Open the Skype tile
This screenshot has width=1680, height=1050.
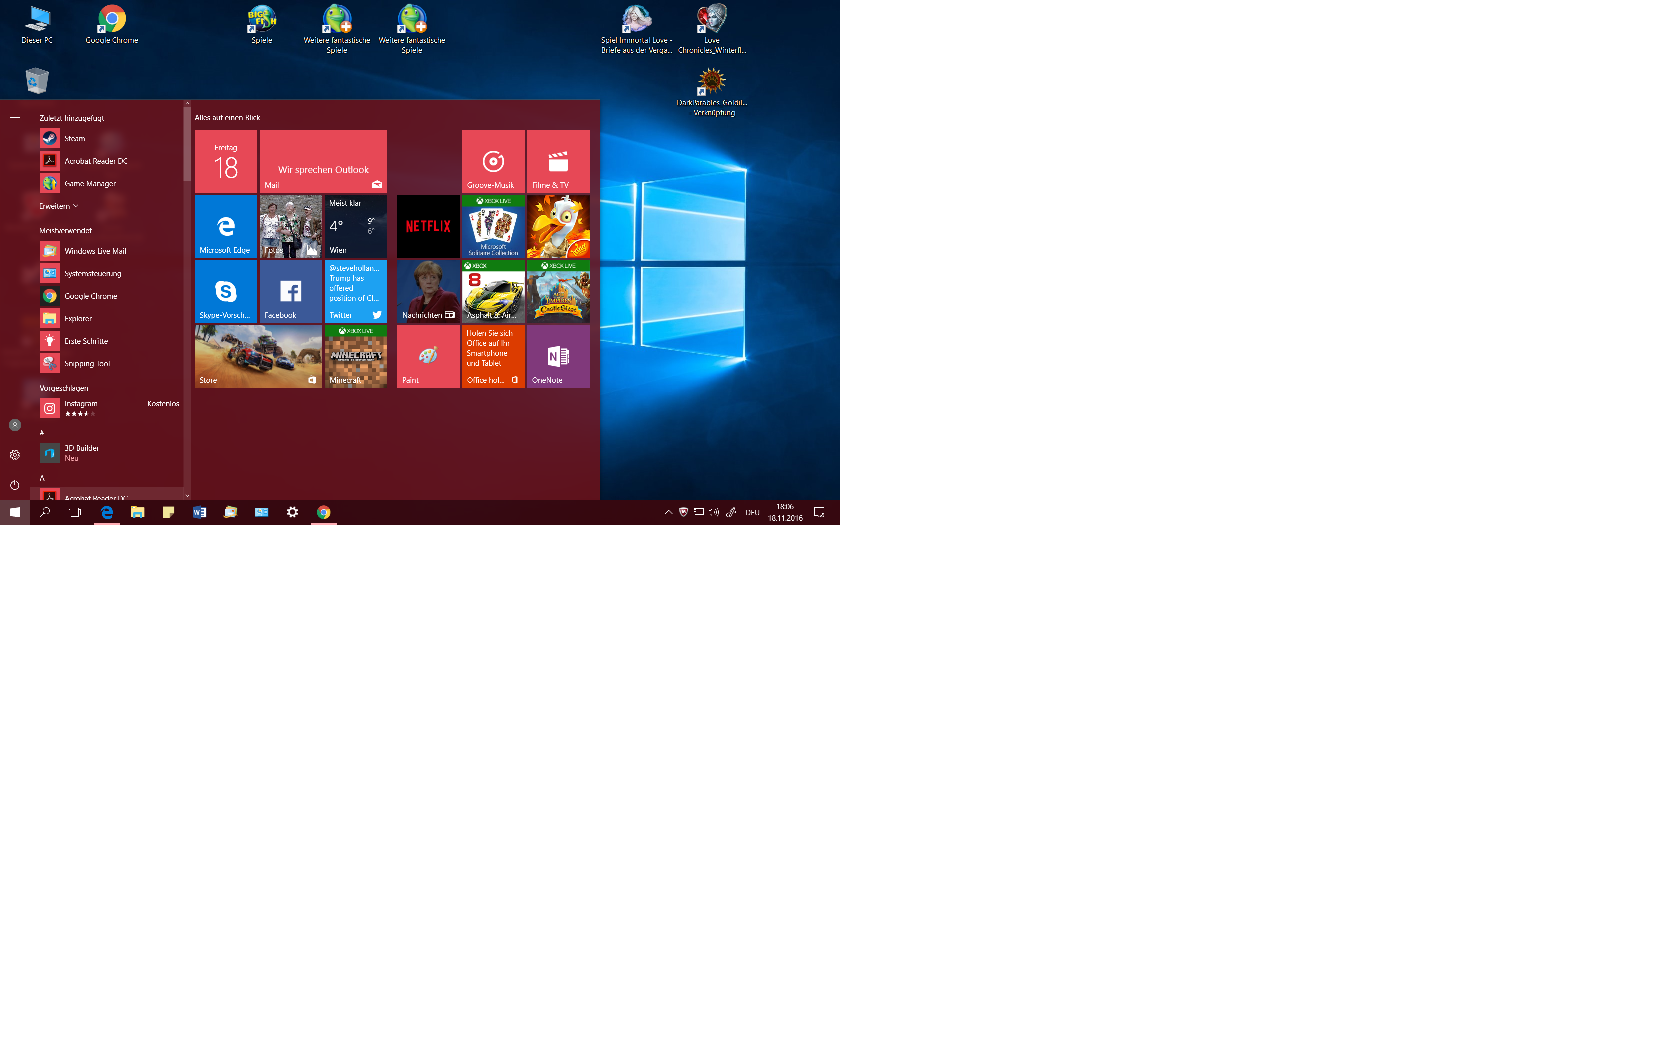pyautogui.click(x=226, y=291)
